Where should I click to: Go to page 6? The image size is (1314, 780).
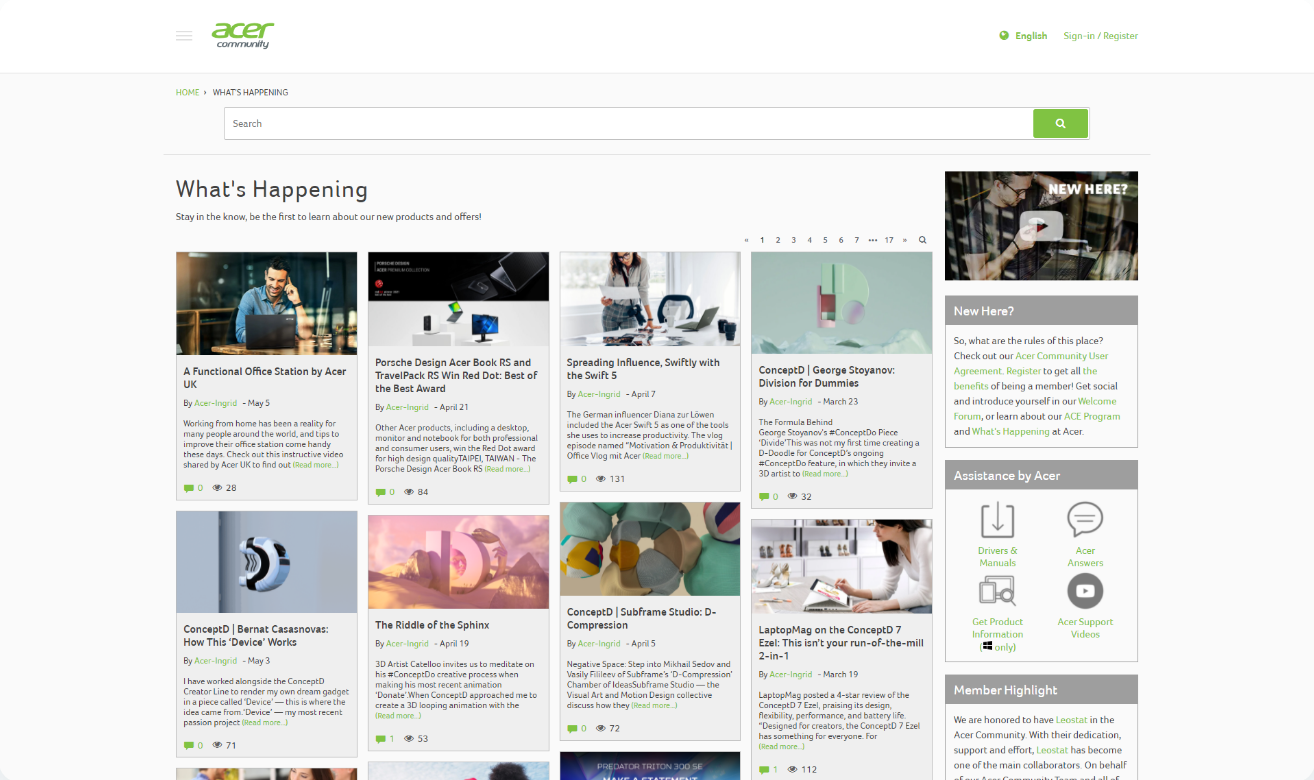pyautogui.click(x=841, y=240)
